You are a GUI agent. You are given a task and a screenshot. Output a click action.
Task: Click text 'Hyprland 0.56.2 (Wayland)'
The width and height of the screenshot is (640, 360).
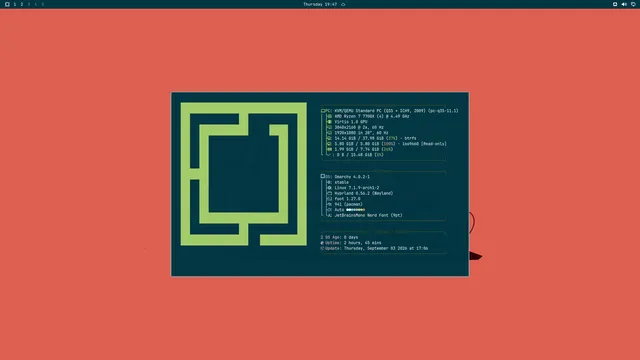(364, 193)
